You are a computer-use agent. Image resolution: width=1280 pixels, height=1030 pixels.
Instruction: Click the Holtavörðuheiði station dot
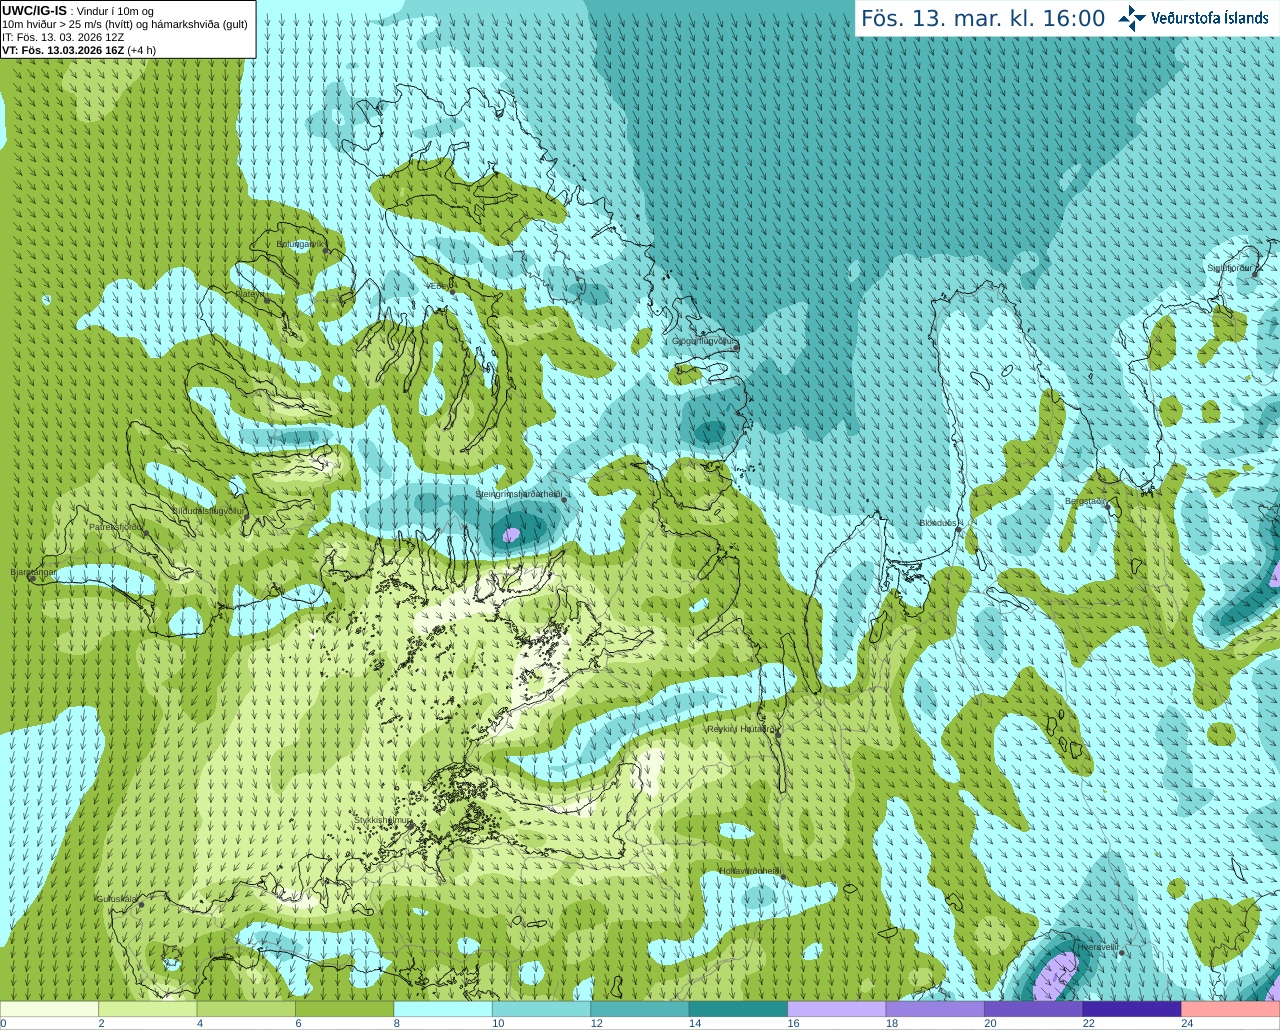click(x=783, y=877)
